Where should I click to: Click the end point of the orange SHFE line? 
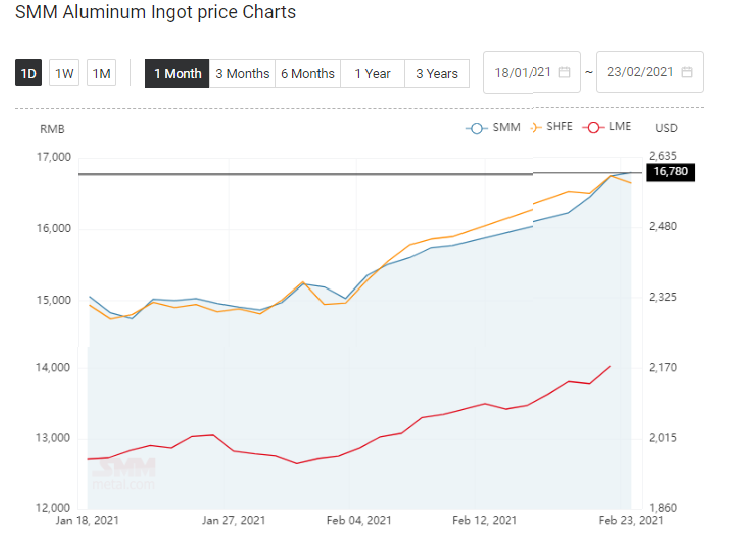tap(631, 183)
